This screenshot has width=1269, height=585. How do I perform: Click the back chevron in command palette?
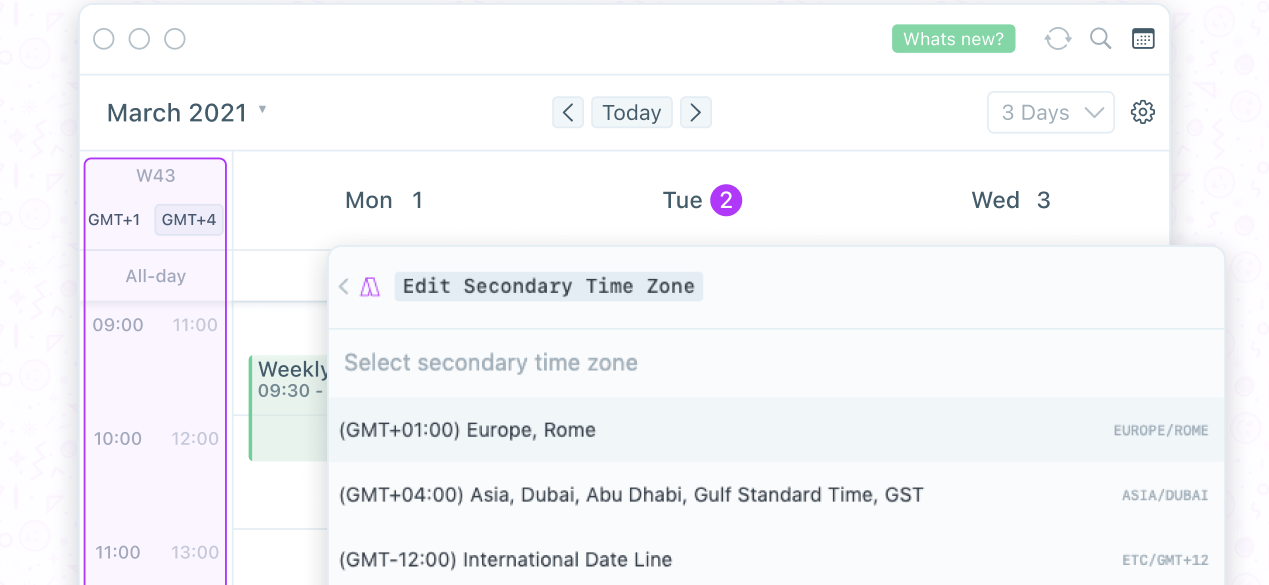(344, 287)
